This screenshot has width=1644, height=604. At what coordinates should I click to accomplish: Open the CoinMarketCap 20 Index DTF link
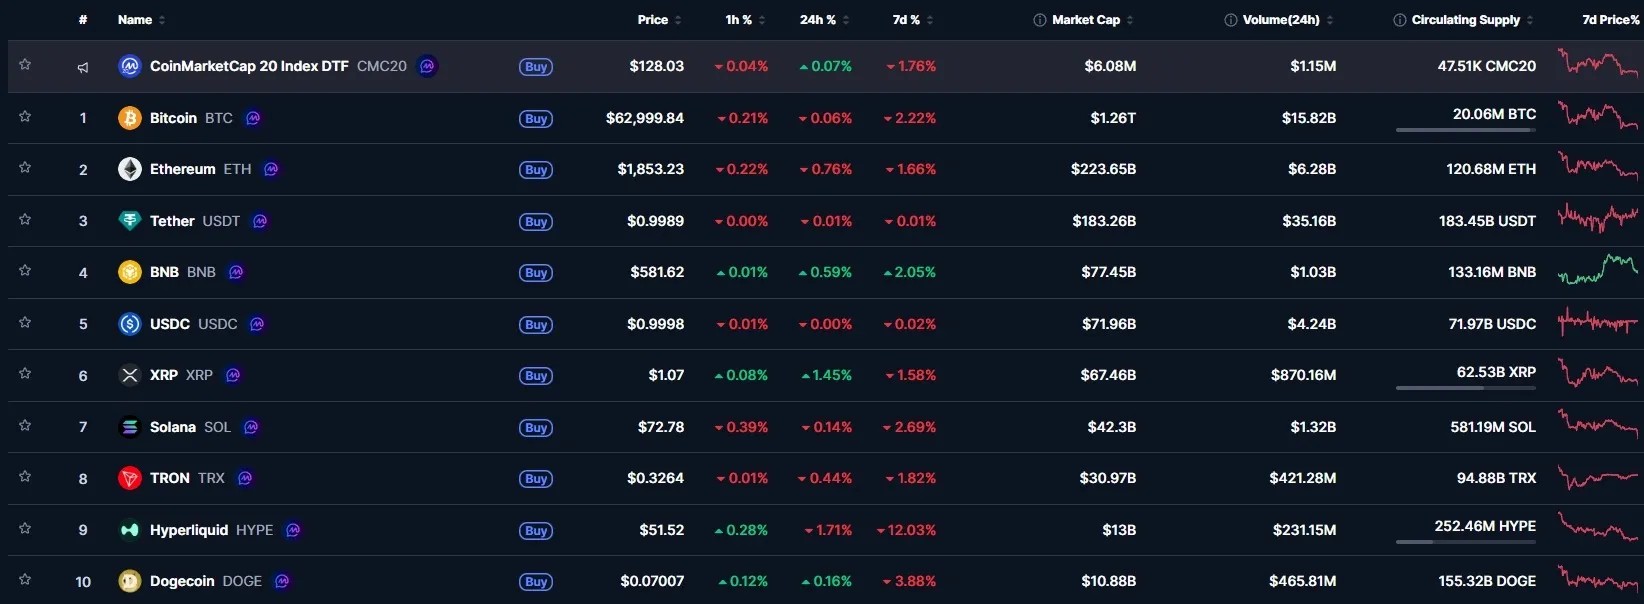click(249, 66)
